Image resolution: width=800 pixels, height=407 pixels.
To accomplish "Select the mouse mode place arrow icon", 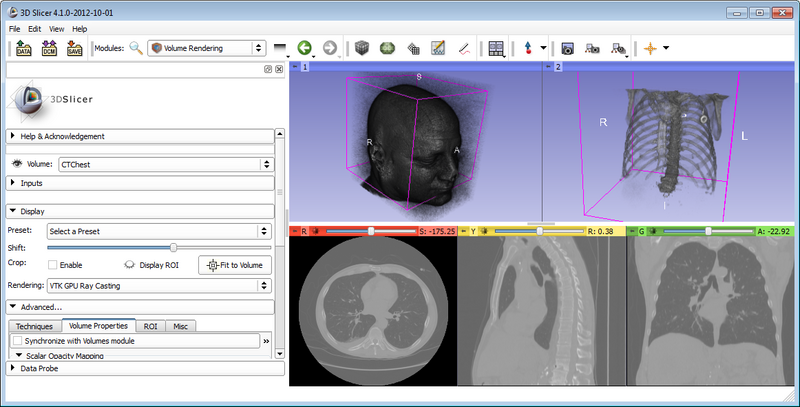I will pos(528,48).
